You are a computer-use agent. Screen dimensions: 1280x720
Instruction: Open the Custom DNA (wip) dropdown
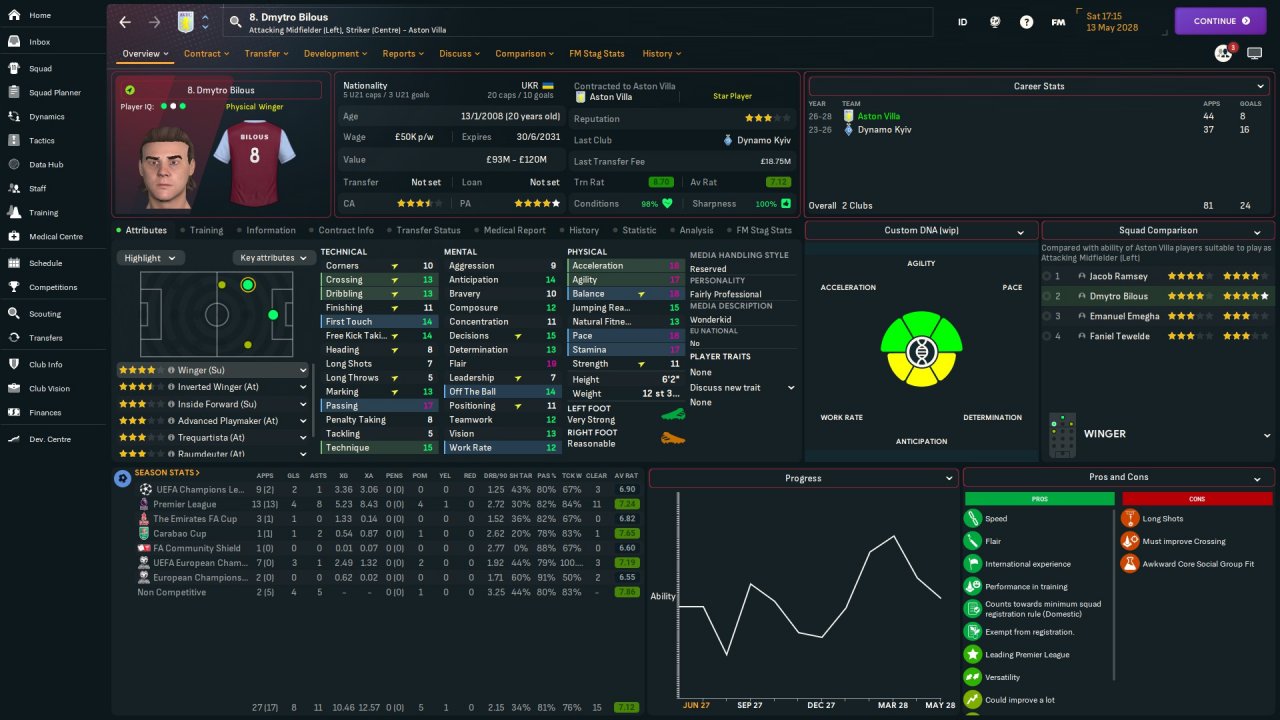coord(1021,231)
